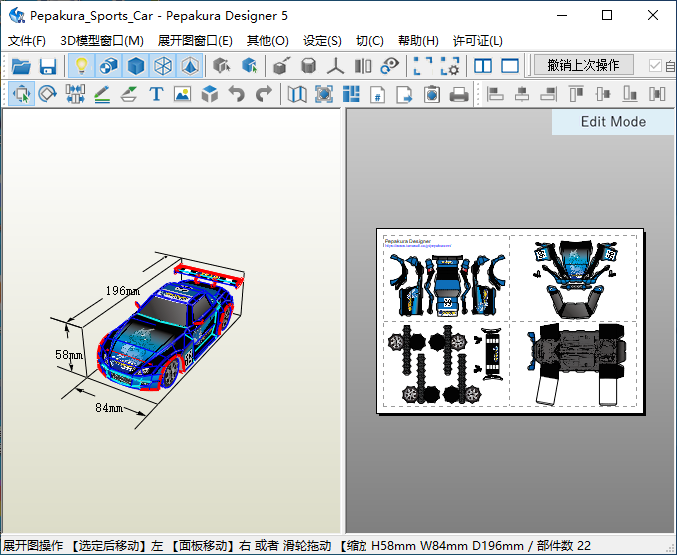This screenshot has height=555, width=677.
Task: Click the page number hash icon
Action: (378, 94)
